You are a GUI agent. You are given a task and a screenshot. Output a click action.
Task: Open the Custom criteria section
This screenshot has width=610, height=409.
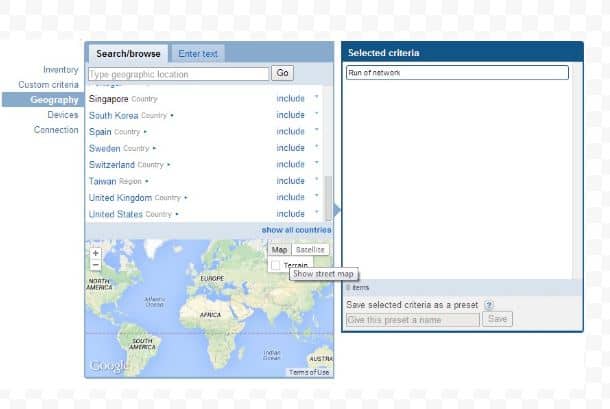[x=48, y=85]
